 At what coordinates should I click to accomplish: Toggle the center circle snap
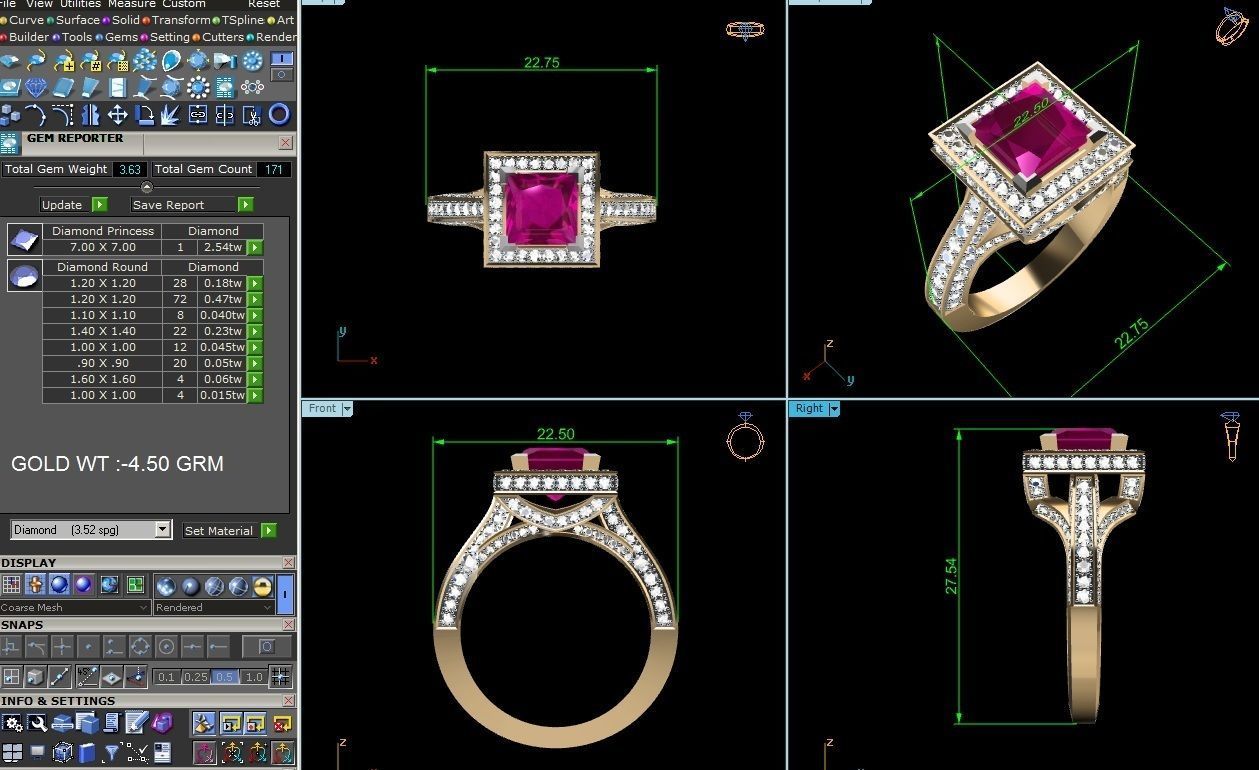point(166,647)
